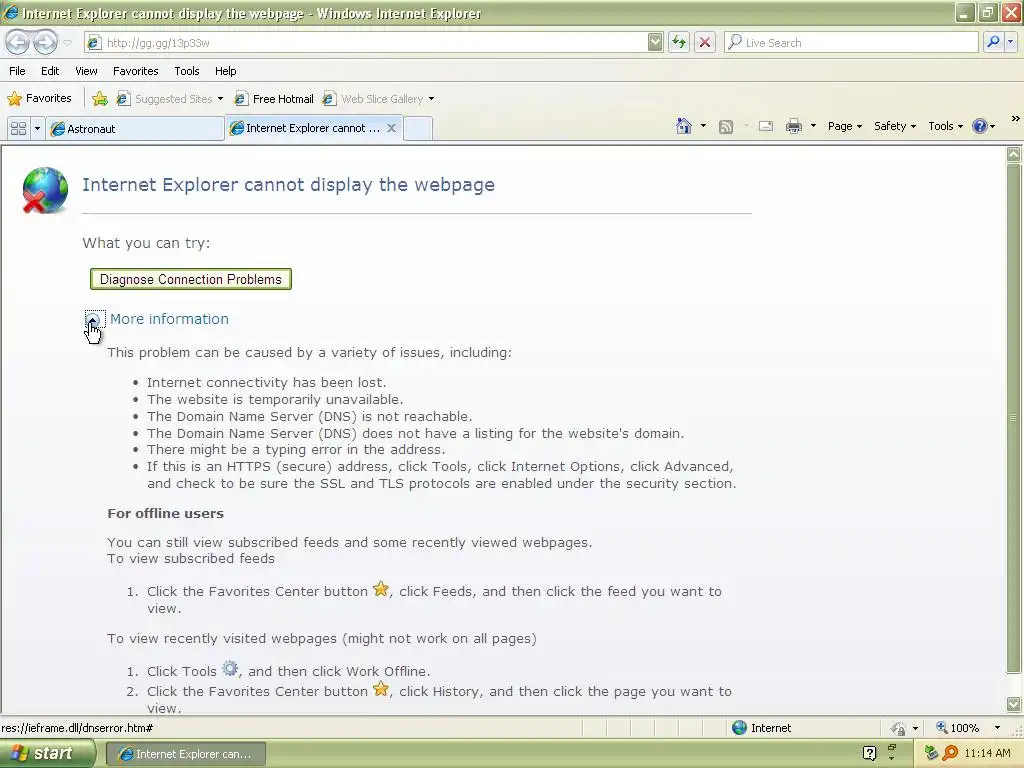Screen dimensions: 1024x768
Task: Click the tray search magnifier icon
Action: [950, 754]
